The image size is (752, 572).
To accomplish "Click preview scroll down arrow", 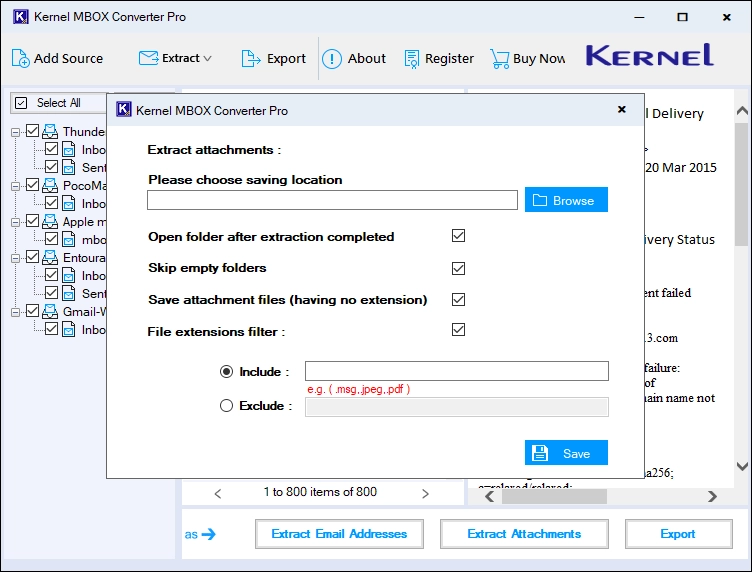I will (x=742, y=466).
